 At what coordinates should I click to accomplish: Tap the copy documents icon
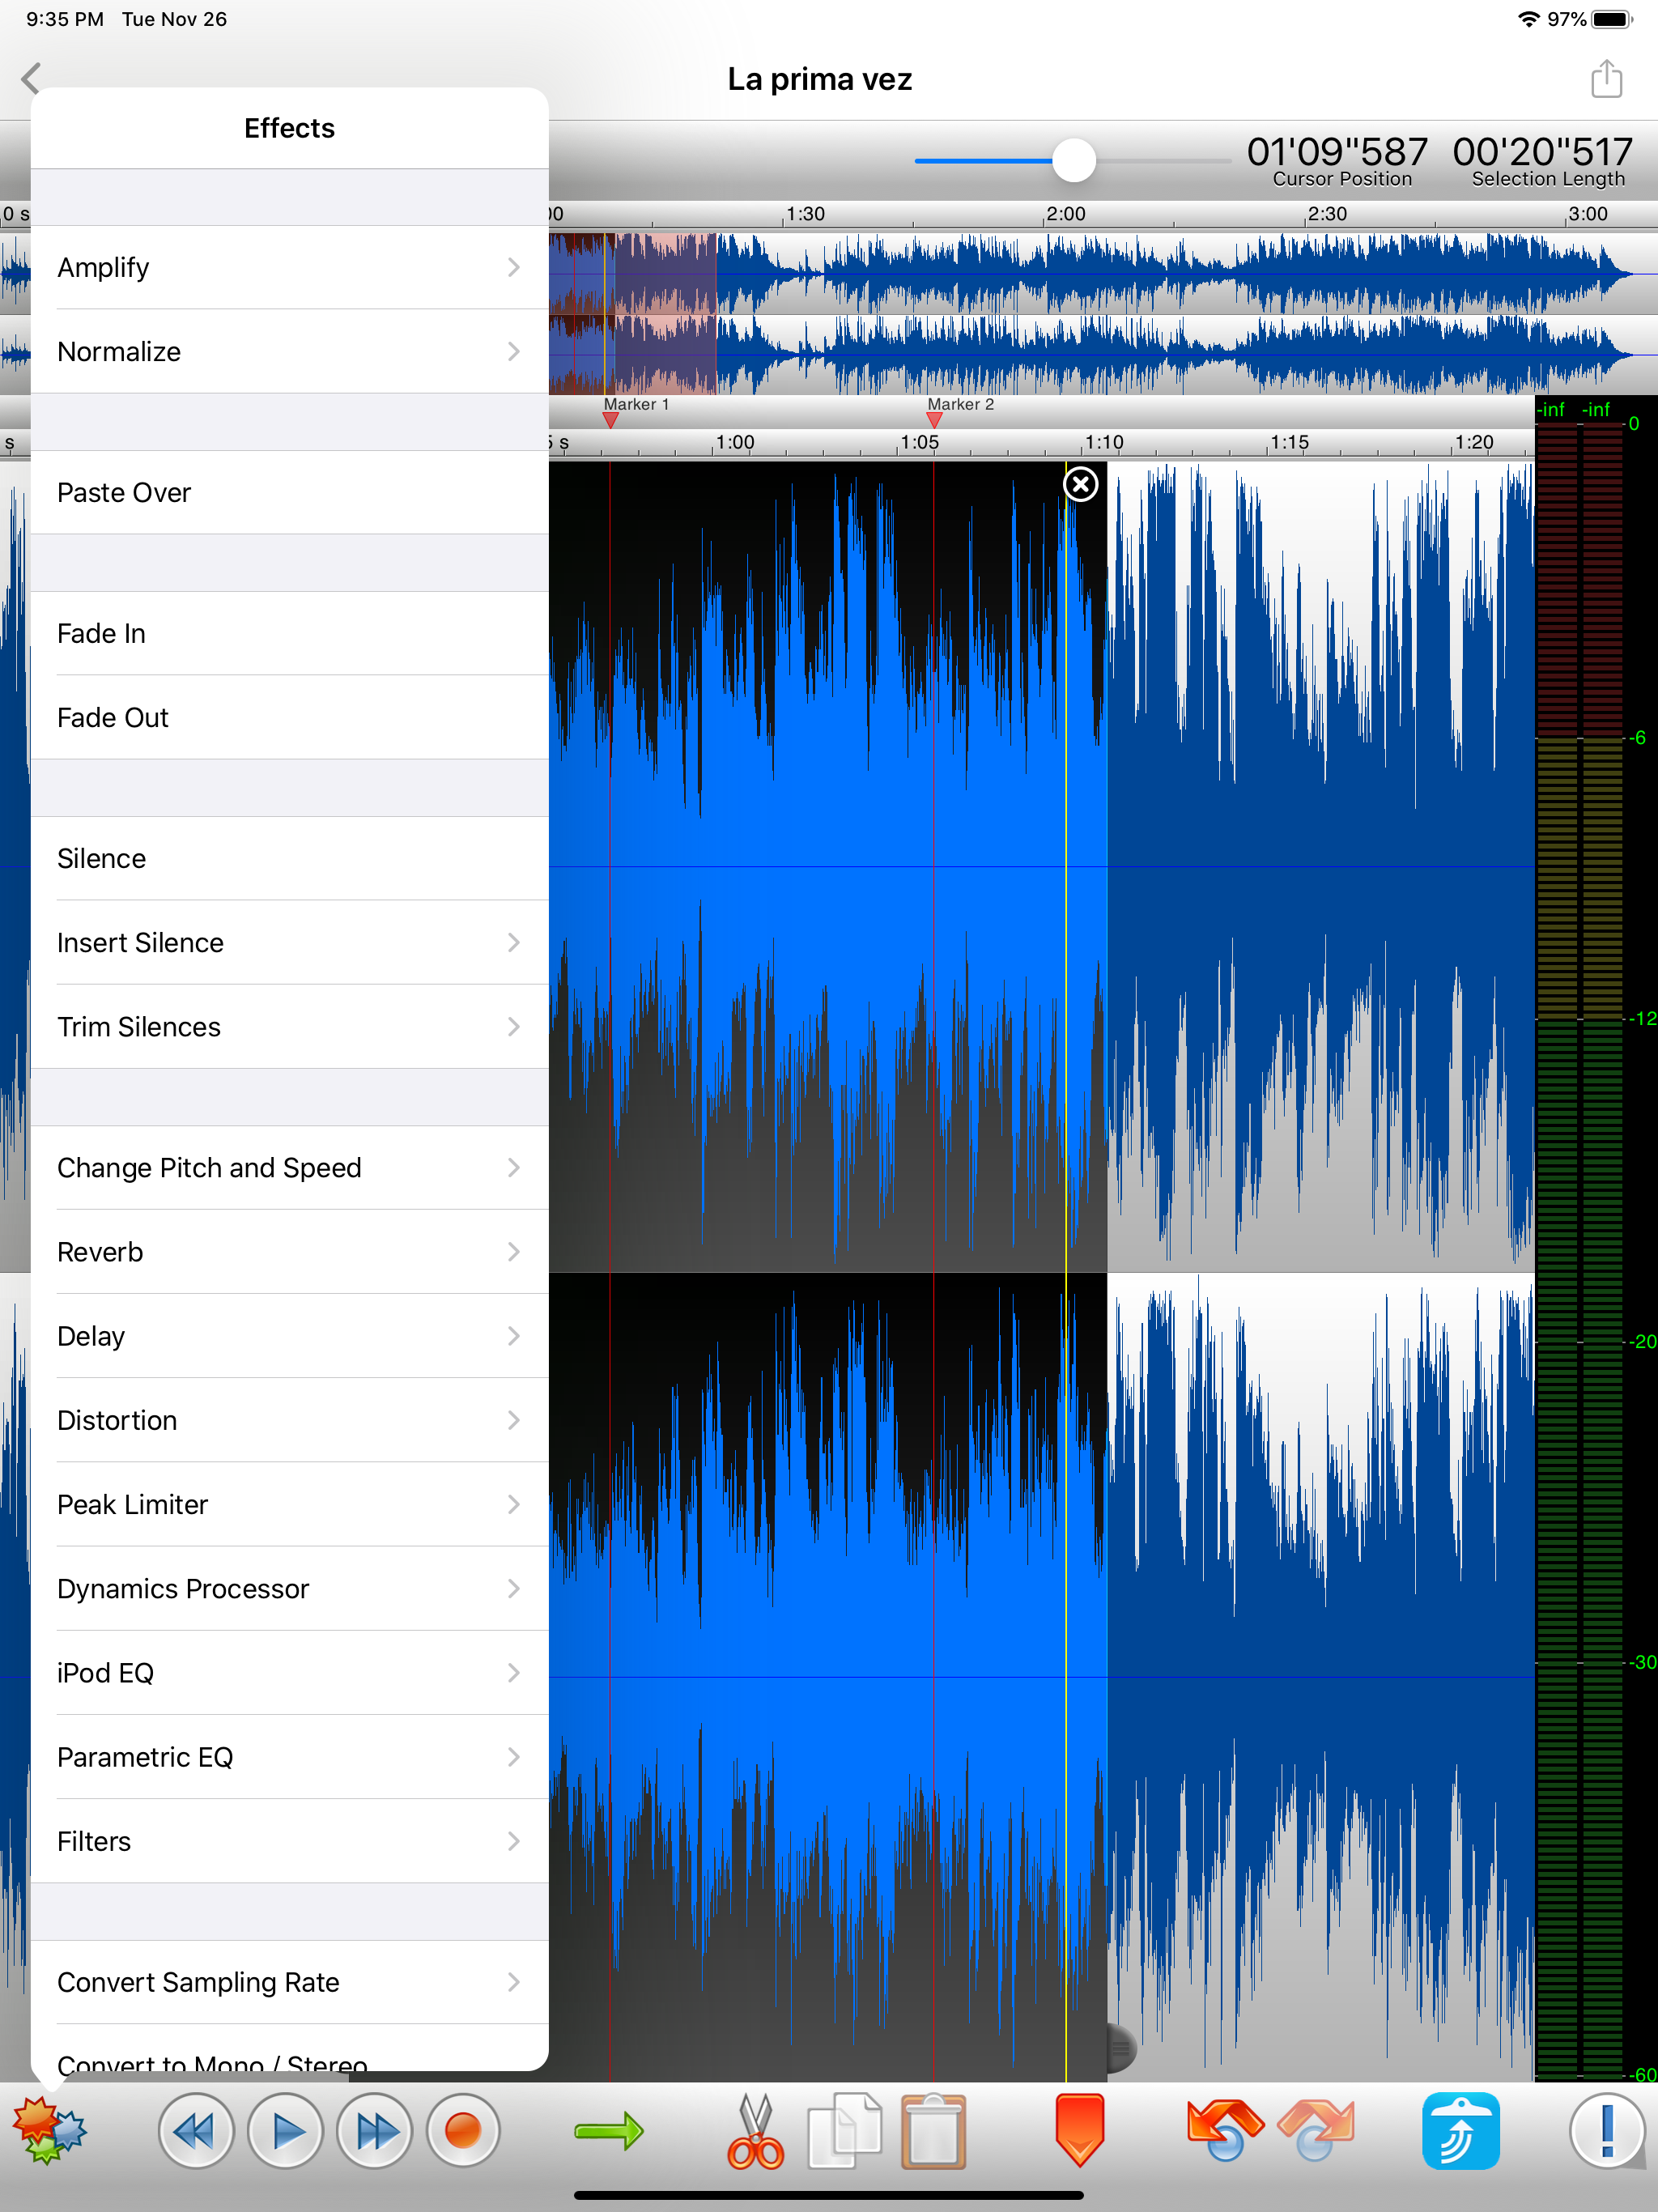coord(844,2131)
